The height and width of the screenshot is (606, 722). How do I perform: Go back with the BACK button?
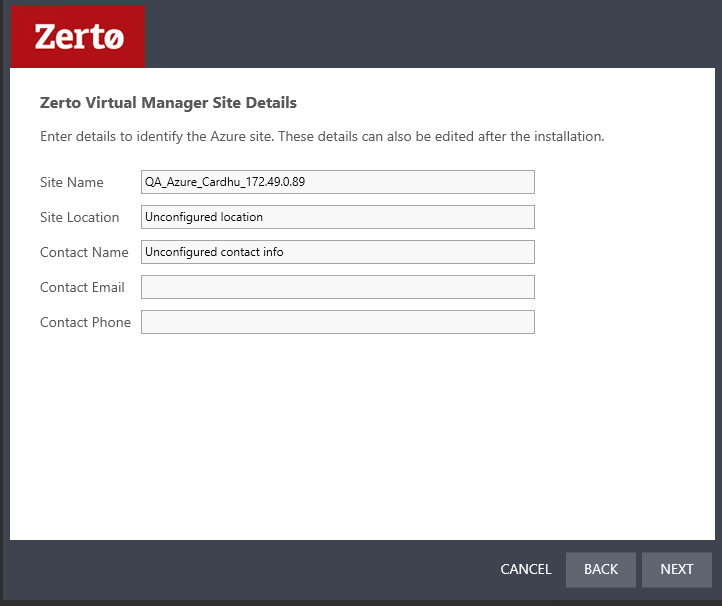(600, 570)
